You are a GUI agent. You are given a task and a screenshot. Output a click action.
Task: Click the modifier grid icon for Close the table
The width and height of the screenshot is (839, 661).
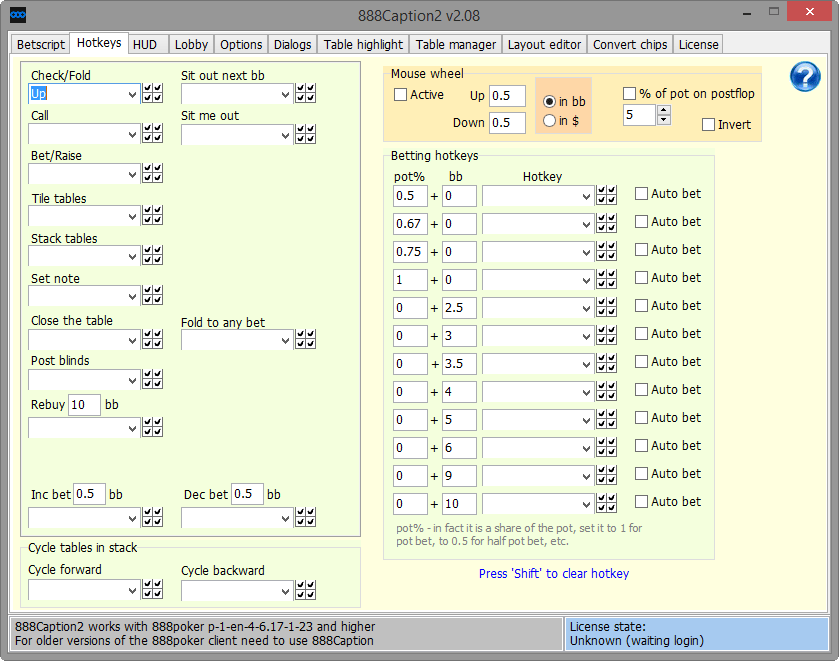point(152,339)
